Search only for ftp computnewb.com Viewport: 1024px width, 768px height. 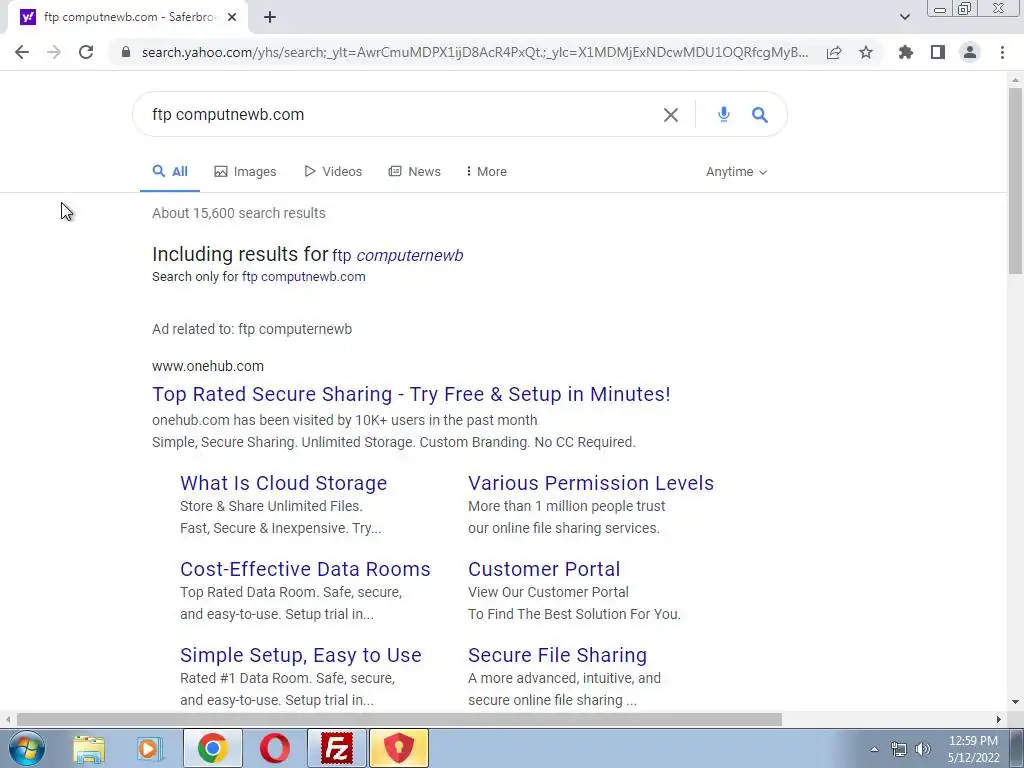point(304,277)
